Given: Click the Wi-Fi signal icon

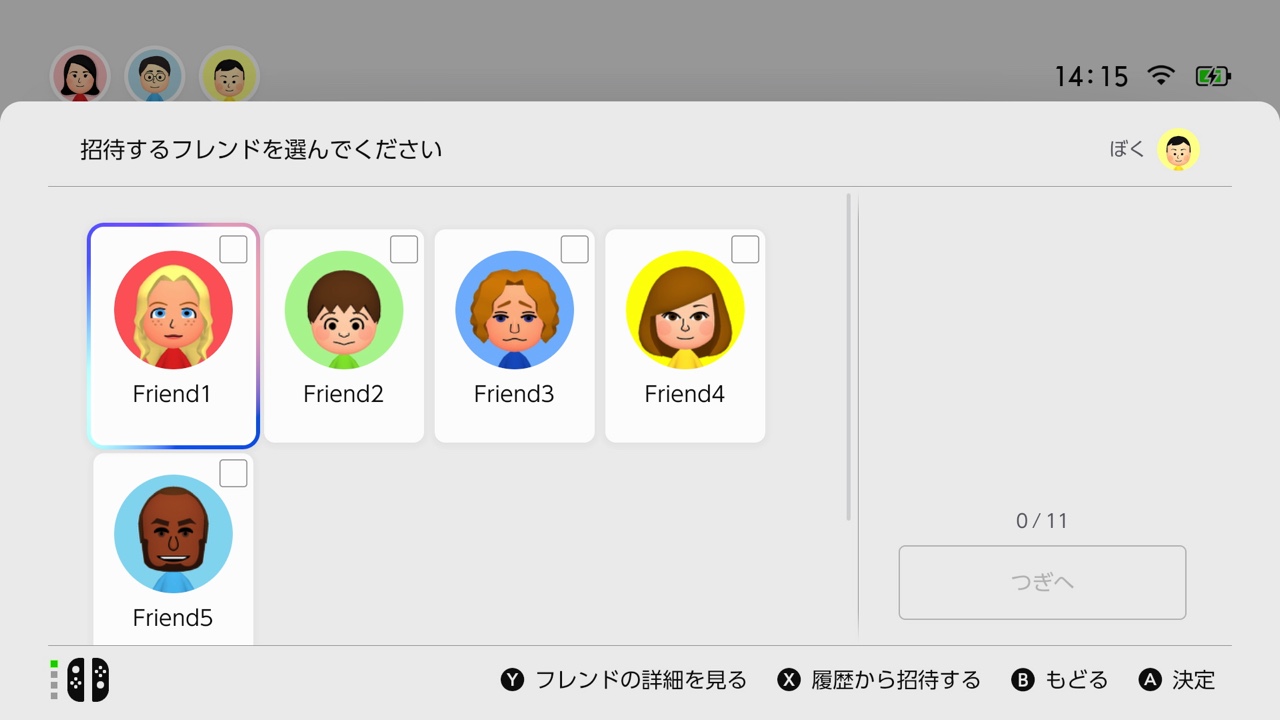Looking at the screenshot, I should click(x=1161, y=76).
